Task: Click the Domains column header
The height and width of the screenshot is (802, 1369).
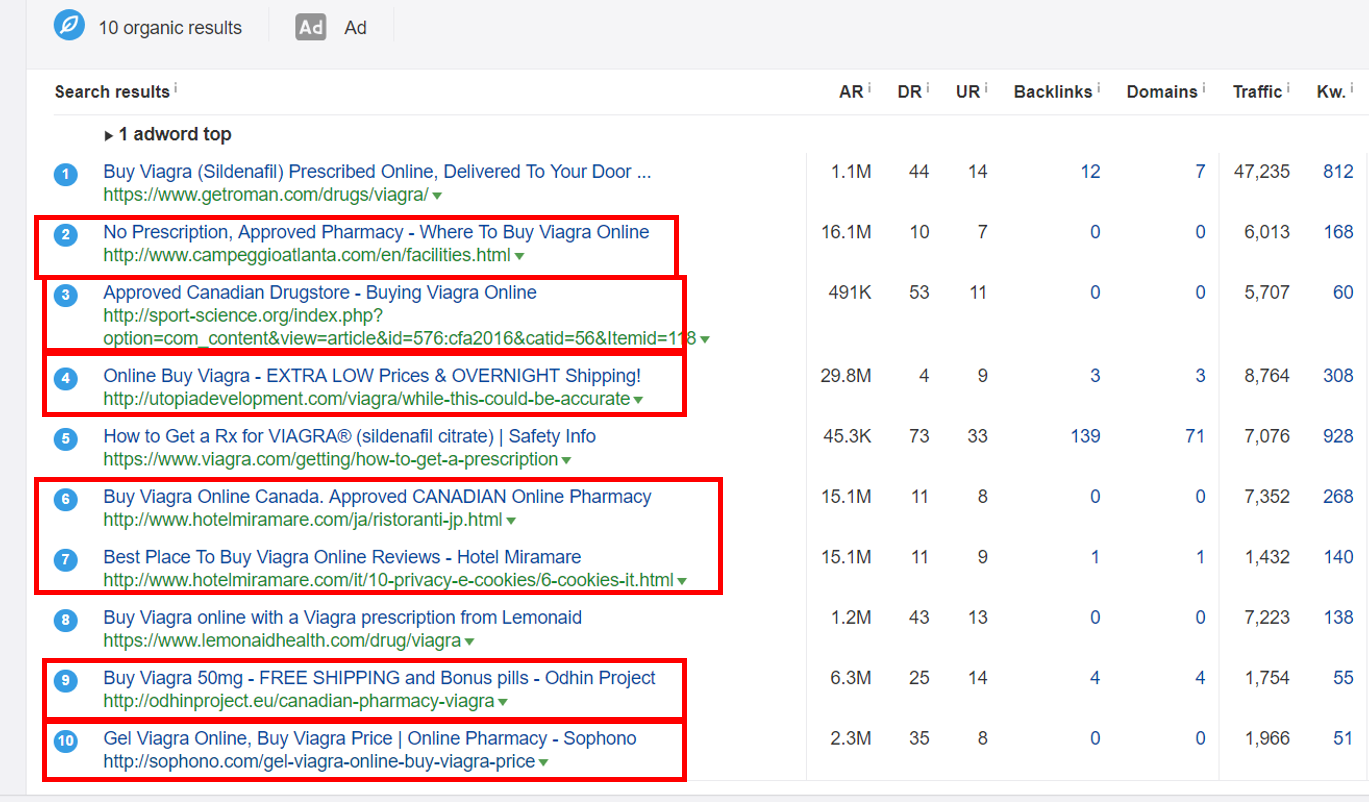Action: [x=1162, y=92]
